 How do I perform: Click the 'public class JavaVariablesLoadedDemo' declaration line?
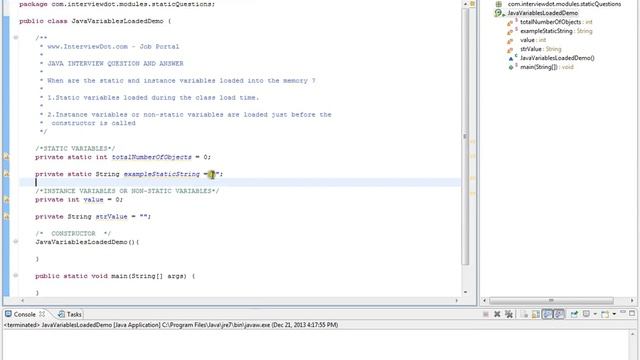(x=95, y=21)
